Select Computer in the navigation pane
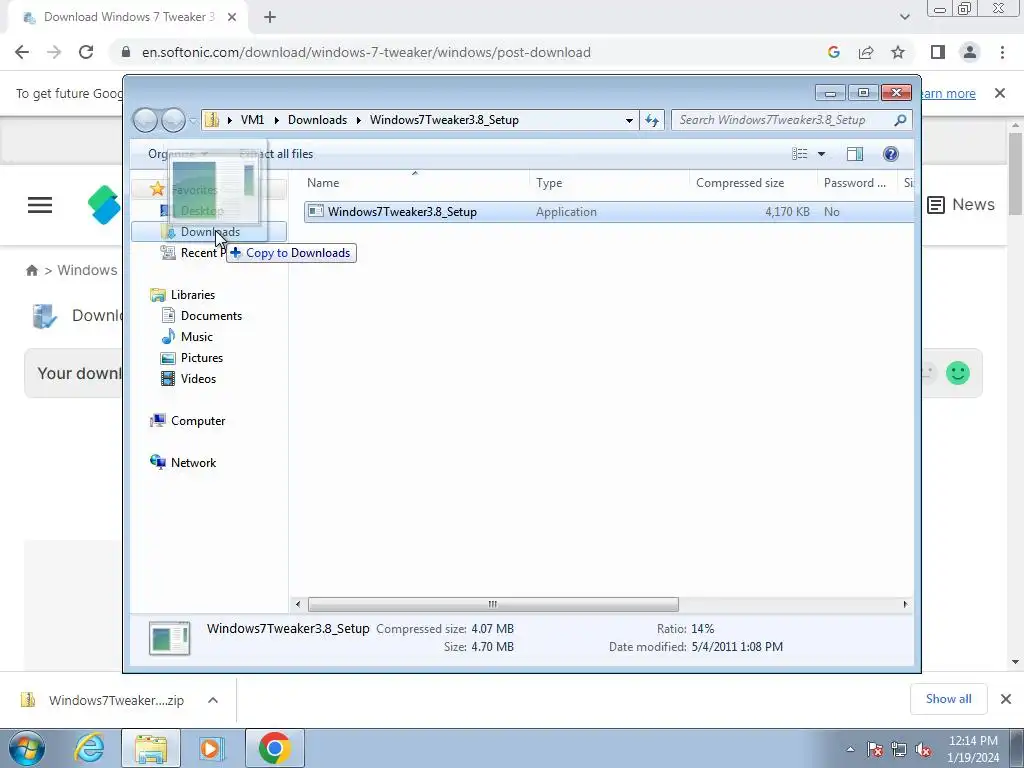The width and height of the screenshot is (1024, 768). click(x=197, y=421)
